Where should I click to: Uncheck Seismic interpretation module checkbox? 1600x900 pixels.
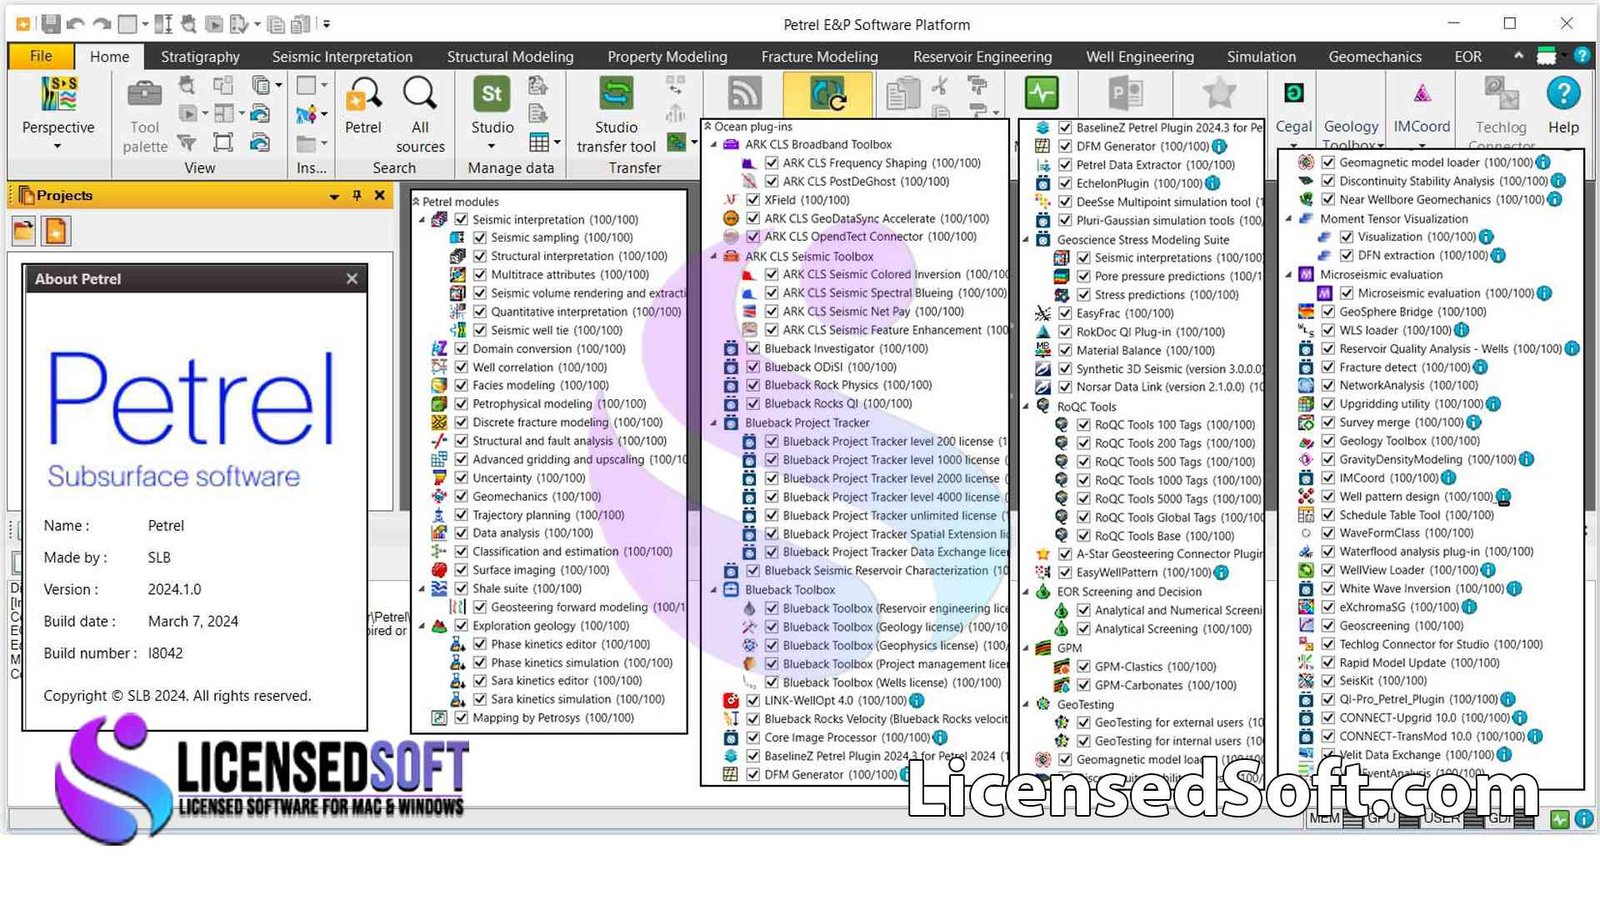click(461, 219)
